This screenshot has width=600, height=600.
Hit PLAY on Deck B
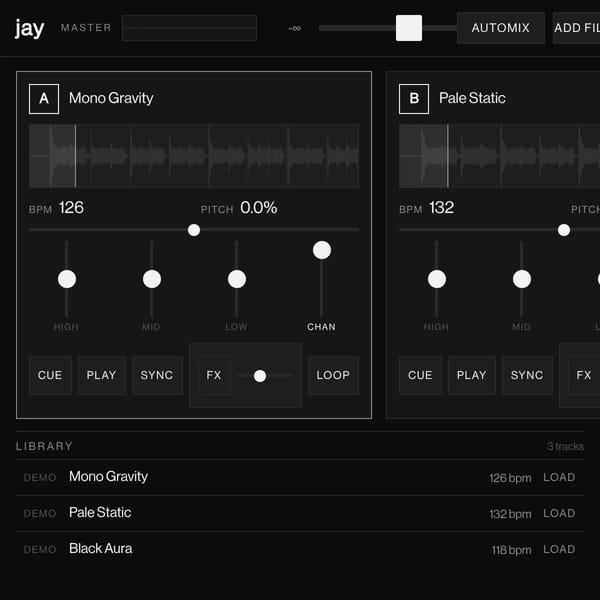coord(472,375)
